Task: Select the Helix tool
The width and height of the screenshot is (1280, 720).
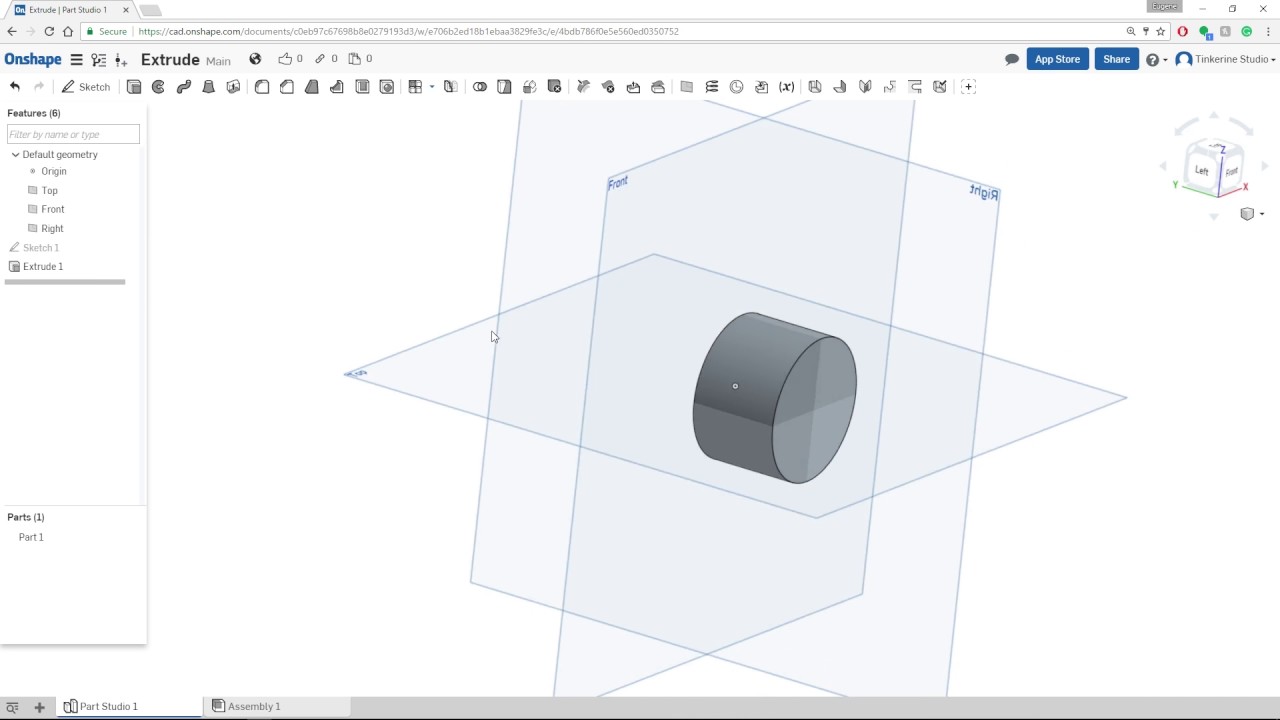Action: coord(712,87)
